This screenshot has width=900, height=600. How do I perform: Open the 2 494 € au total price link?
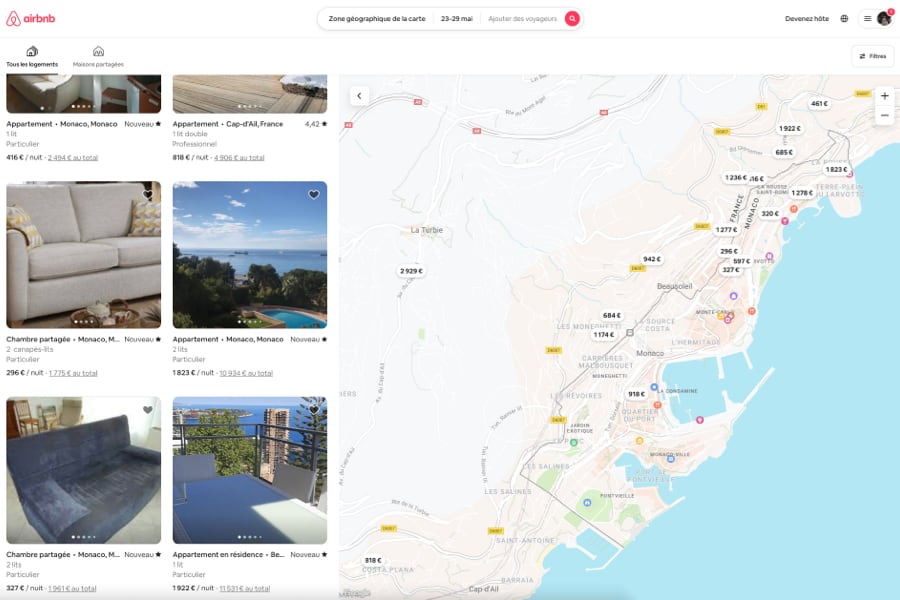(71, 157)
